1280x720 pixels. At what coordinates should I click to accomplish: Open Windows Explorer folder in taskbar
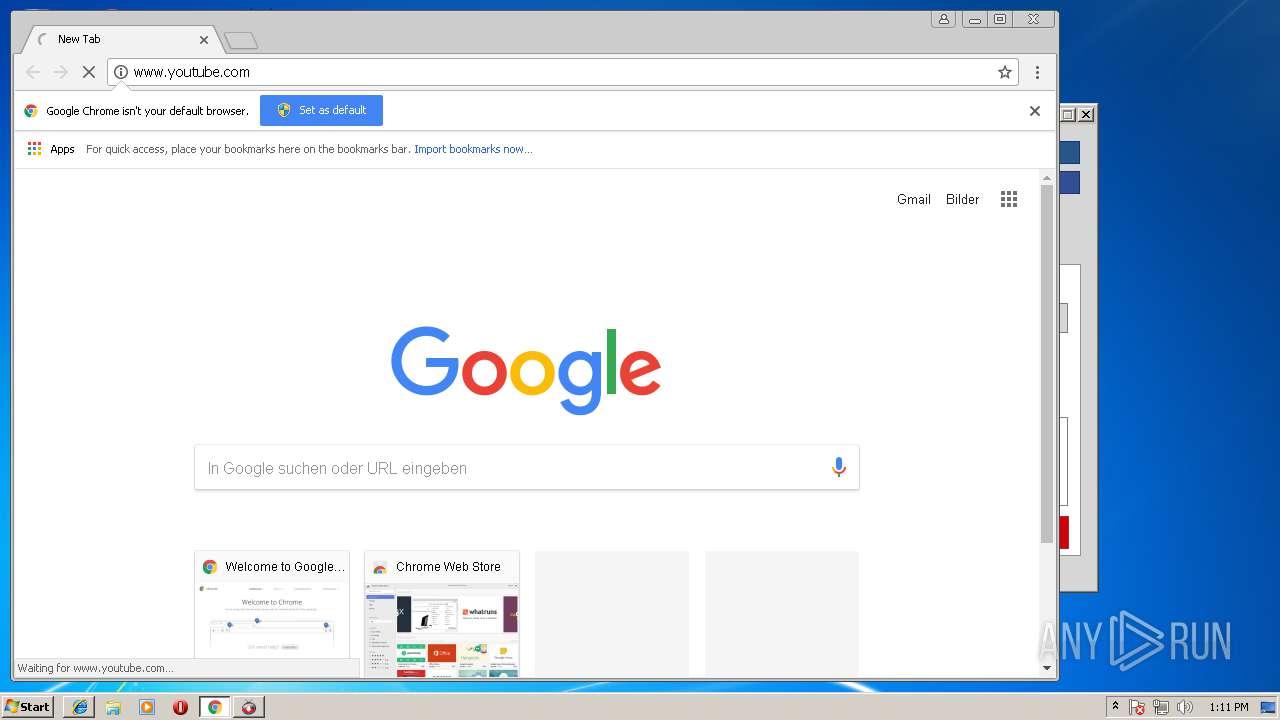[113, 707]
